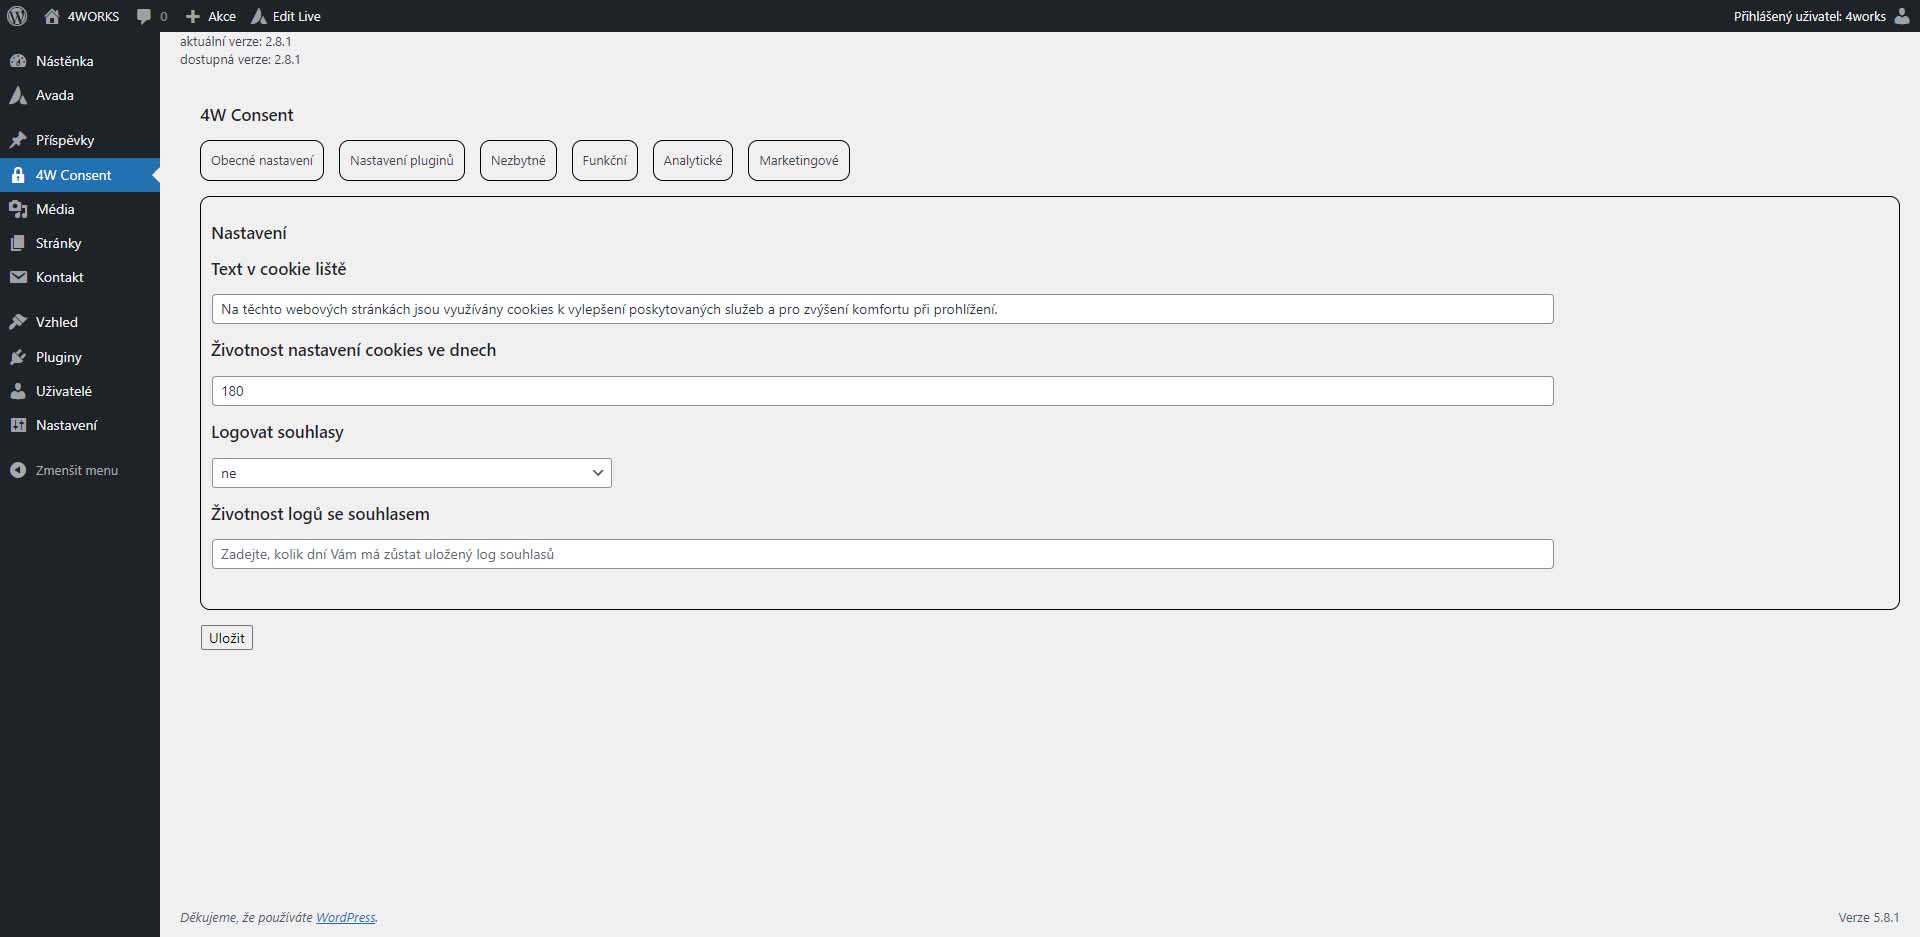Switch to the Analytické tab
Image resolution: width=1920 pixels, height=937 pixels.
coord(693,160)
